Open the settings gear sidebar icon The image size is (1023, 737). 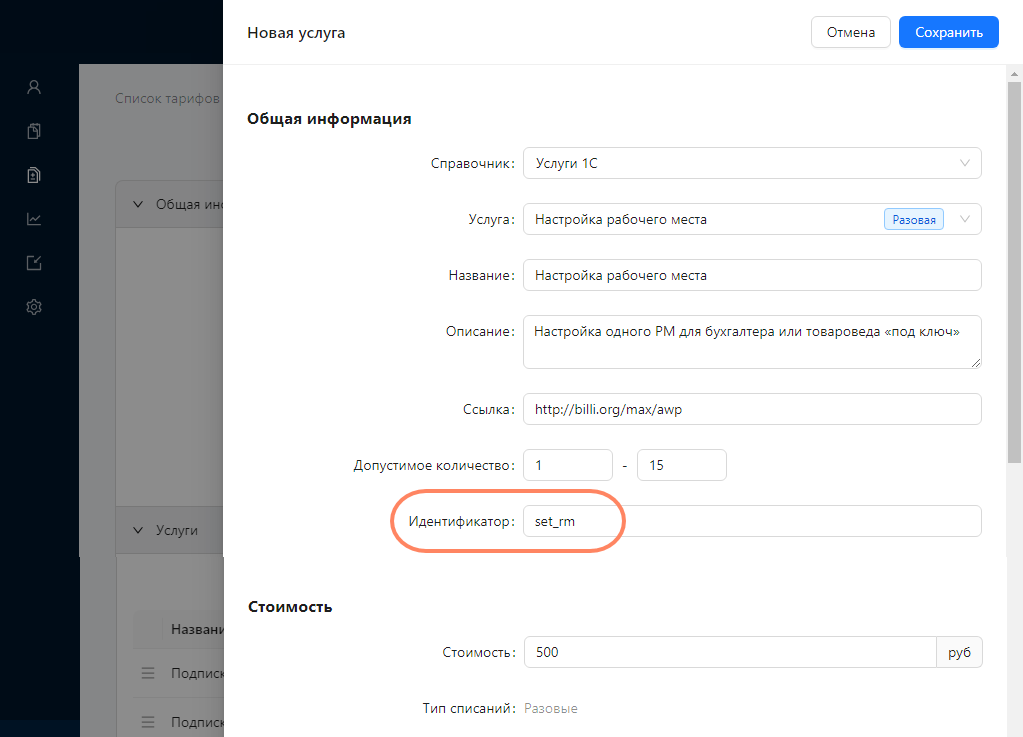pos(34,307)
